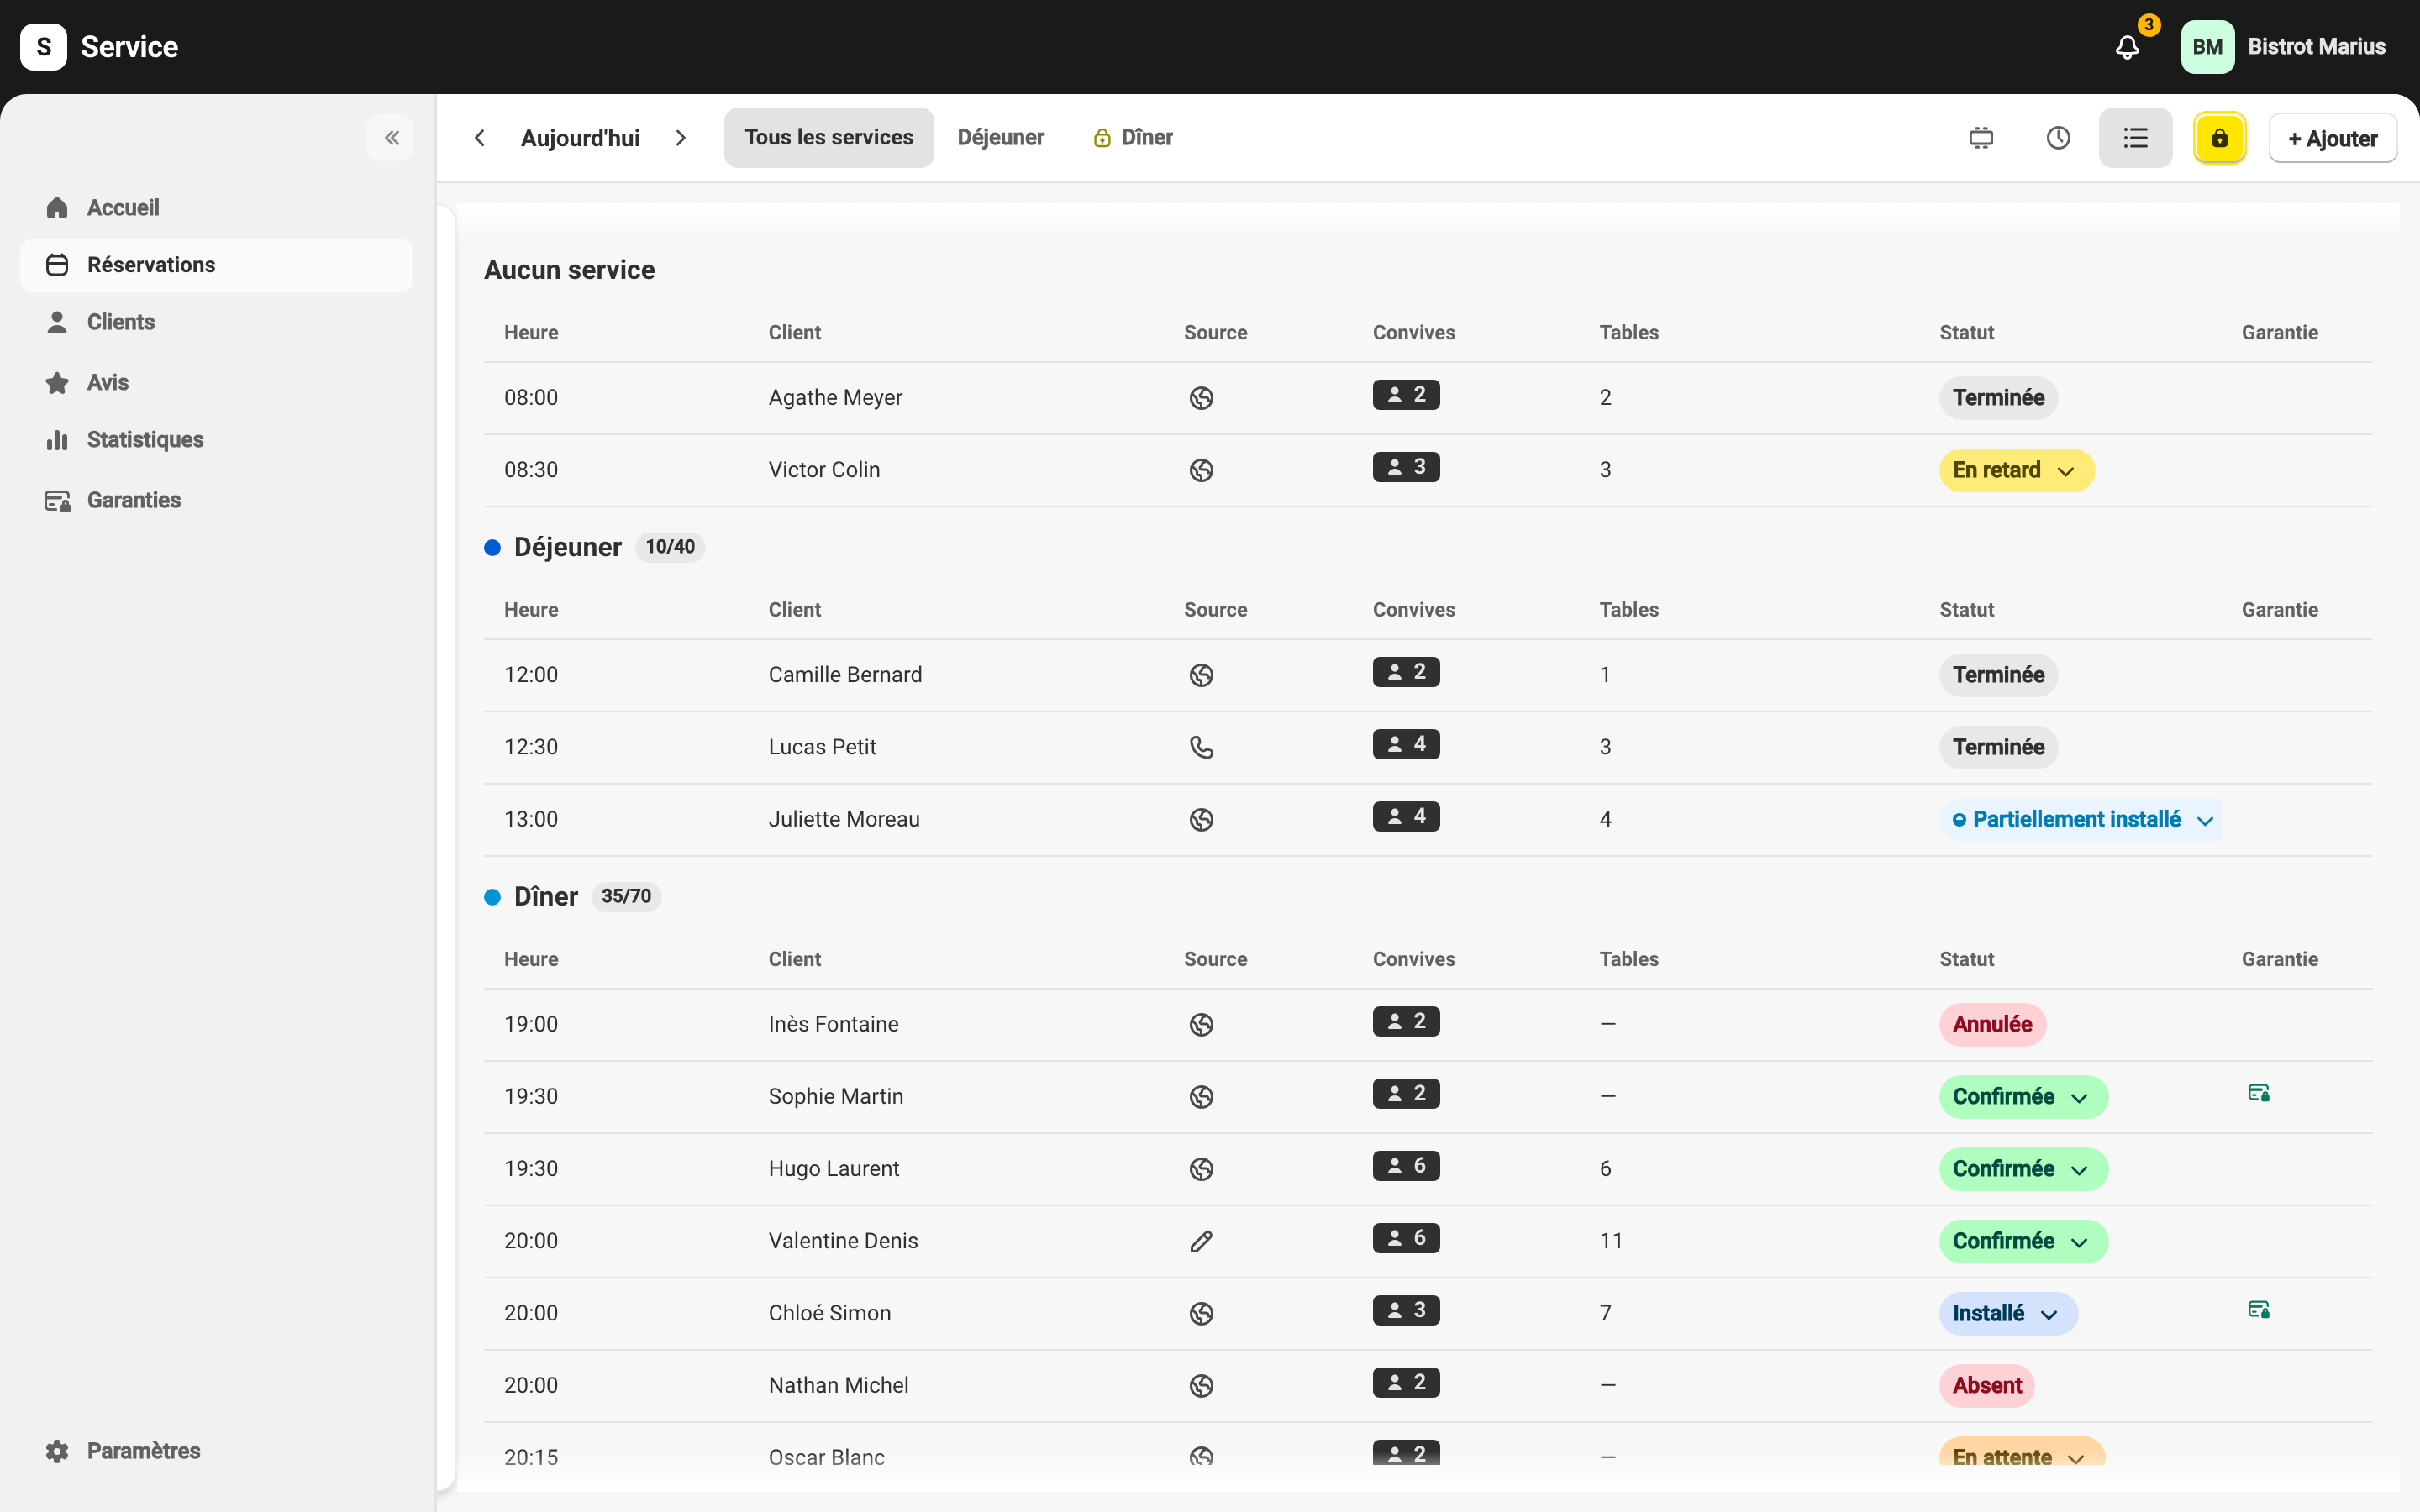Select client name Juliette Moreau

tap(844, 820)
